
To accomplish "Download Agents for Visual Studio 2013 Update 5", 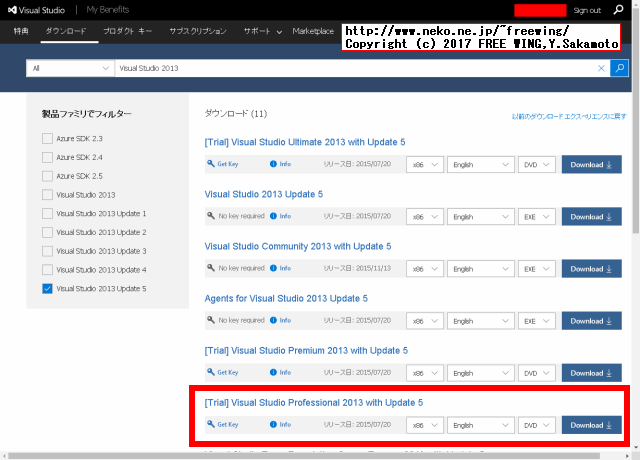I will tap(591, 321).
